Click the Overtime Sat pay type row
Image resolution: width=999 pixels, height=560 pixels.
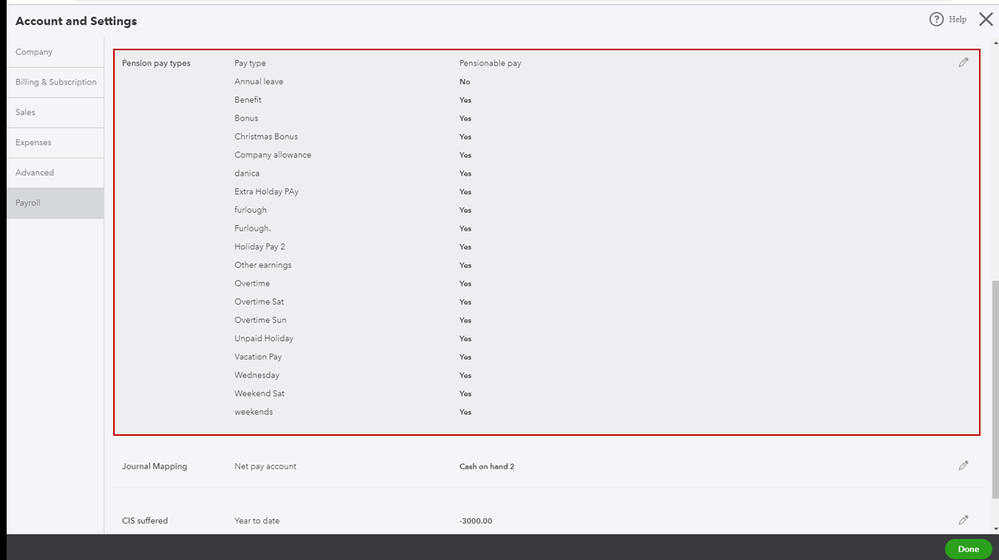(x=260, y=302)
